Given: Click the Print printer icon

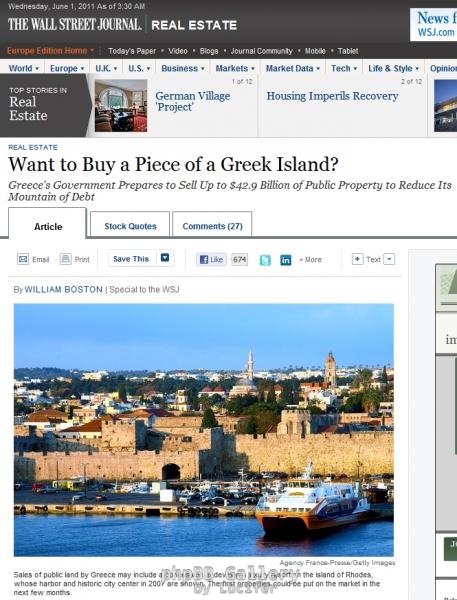Looking at the screenshot, I should tap(65, 259).
